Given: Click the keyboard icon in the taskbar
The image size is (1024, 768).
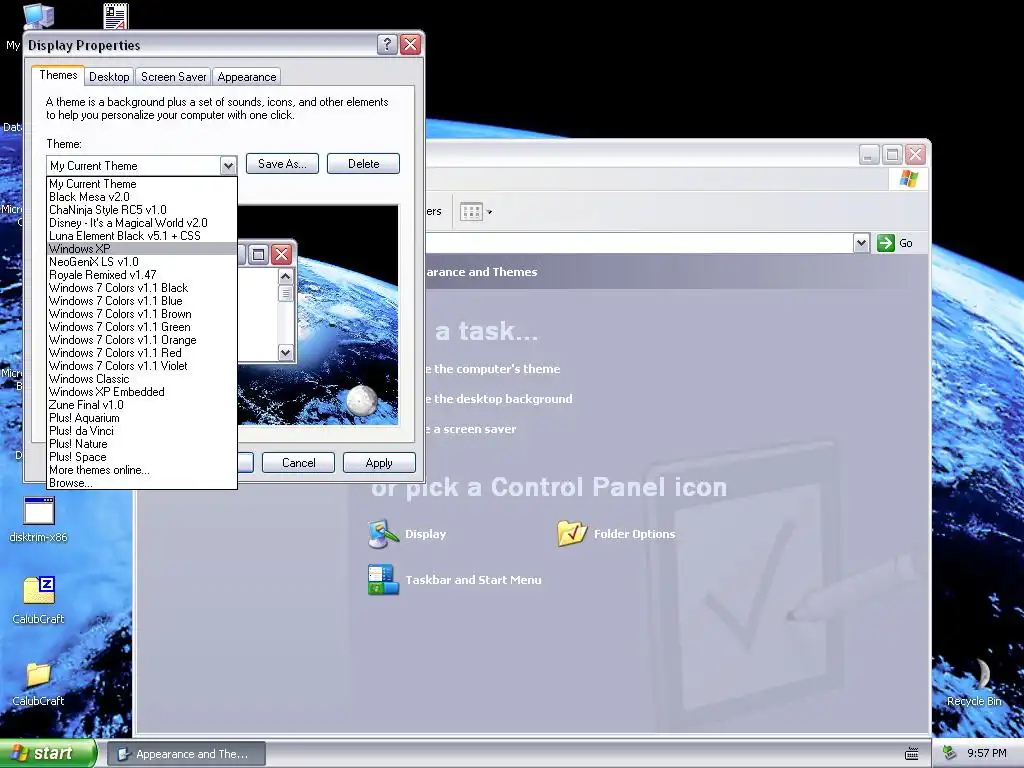Looking at the screenshot, I should (x=912, y=754).
